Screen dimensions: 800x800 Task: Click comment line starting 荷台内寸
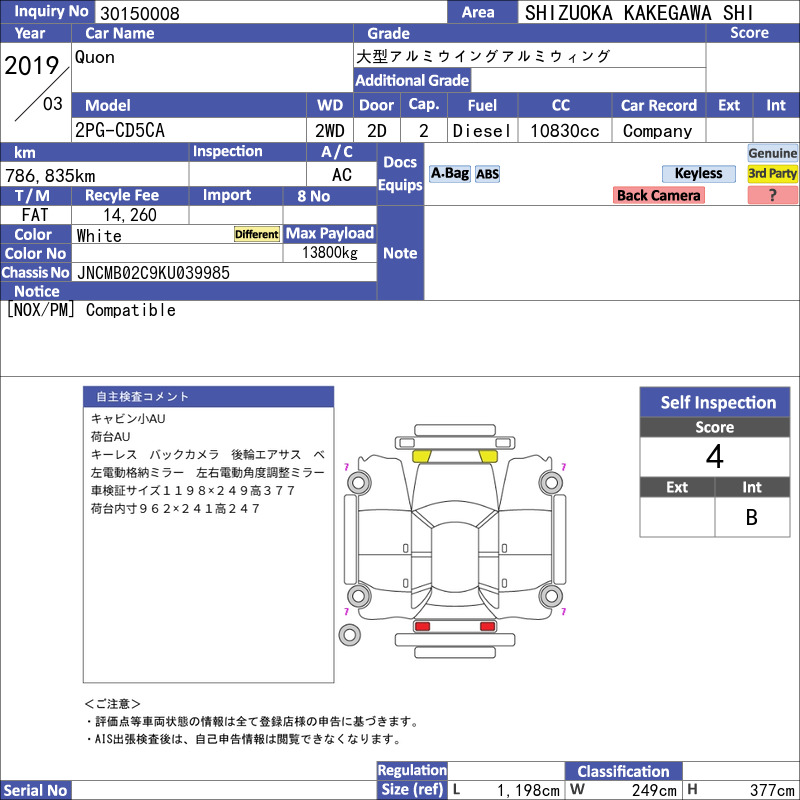(175, 509)
